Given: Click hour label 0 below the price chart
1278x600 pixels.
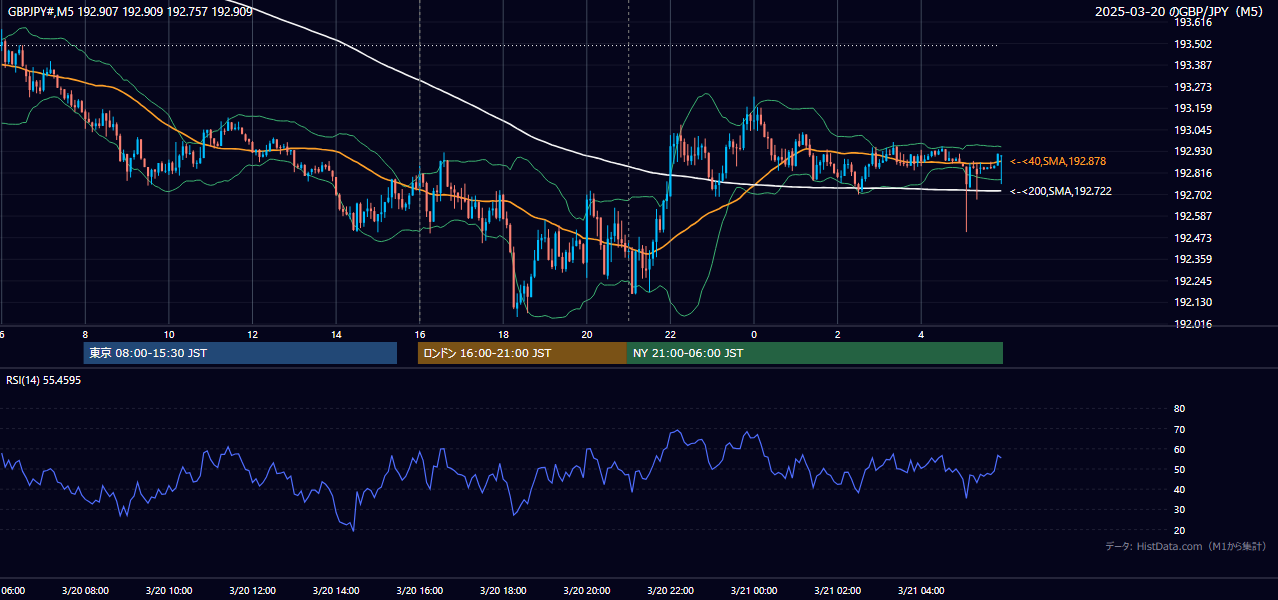Looking at the screenshot, I should tap(754, 334).
